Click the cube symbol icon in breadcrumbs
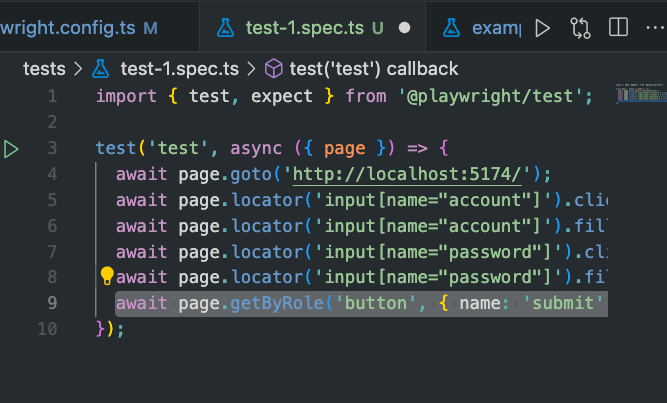This screenshot has width=667, height=403. click(273, 69)
